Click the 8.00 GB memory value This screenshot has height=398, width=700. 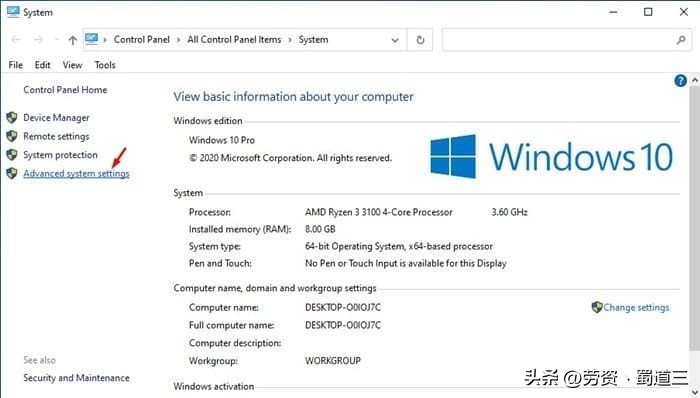tap(320, 229)
